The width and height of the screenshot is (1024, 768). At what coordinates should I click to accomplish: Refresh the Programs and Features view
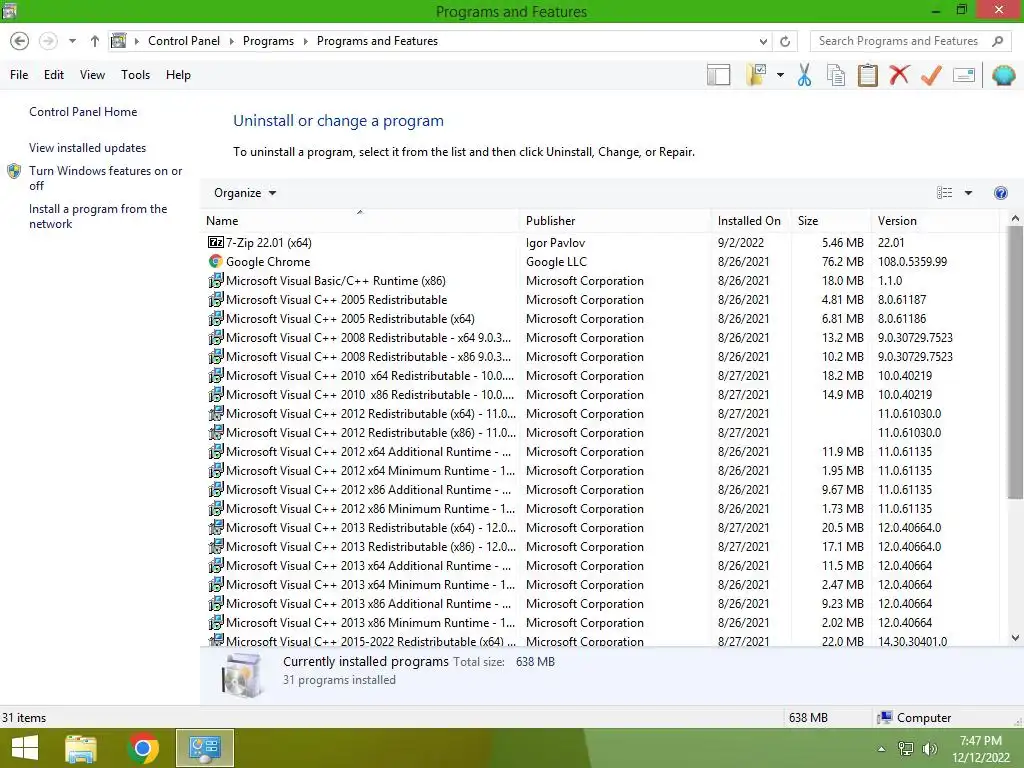[785, 41]
